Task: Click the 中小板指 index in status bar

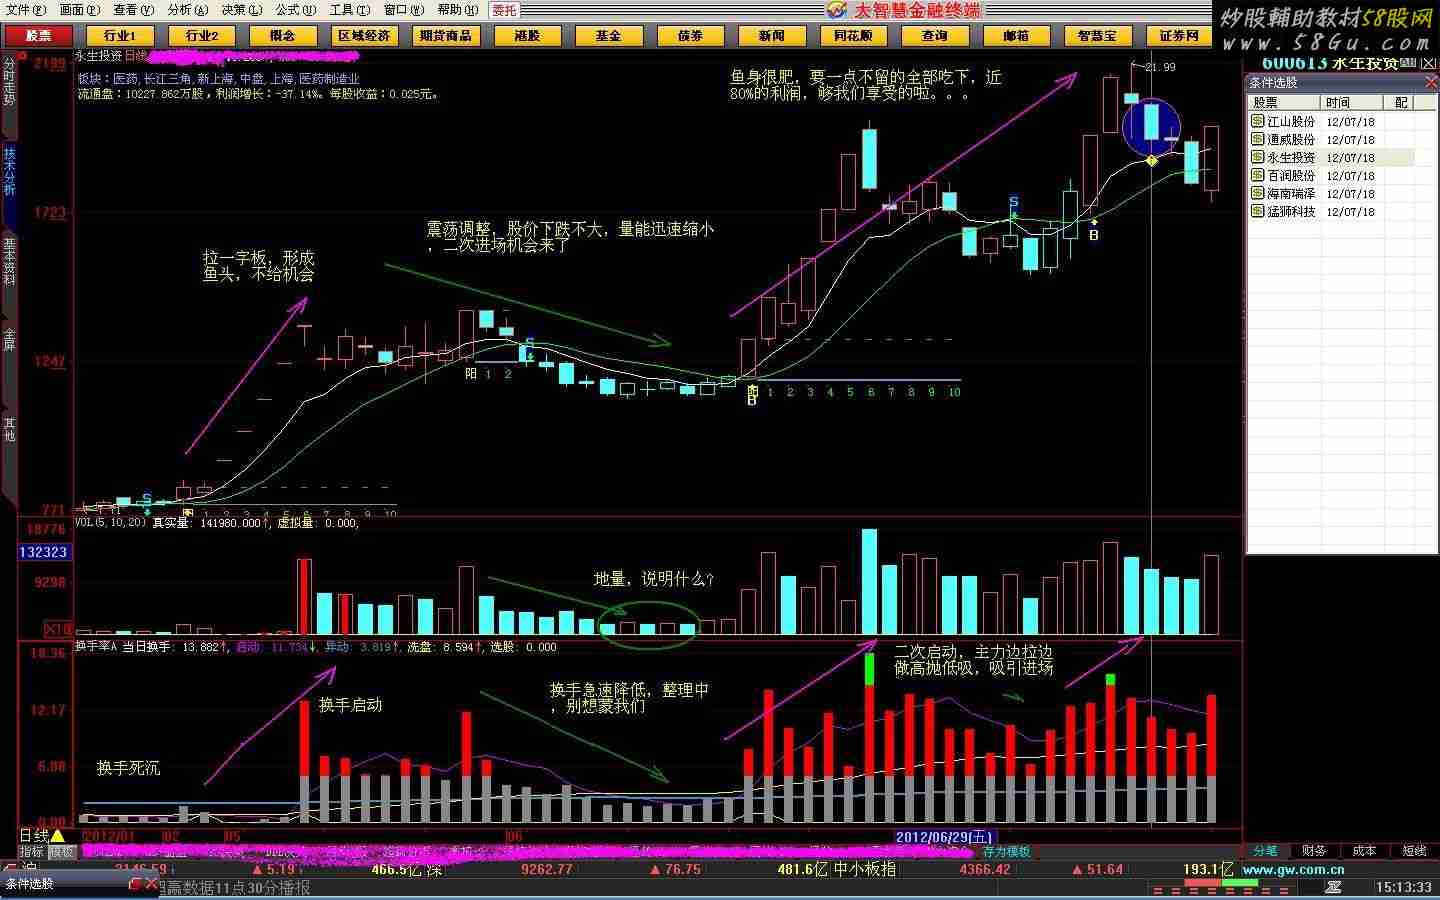Action: (865, 869)
